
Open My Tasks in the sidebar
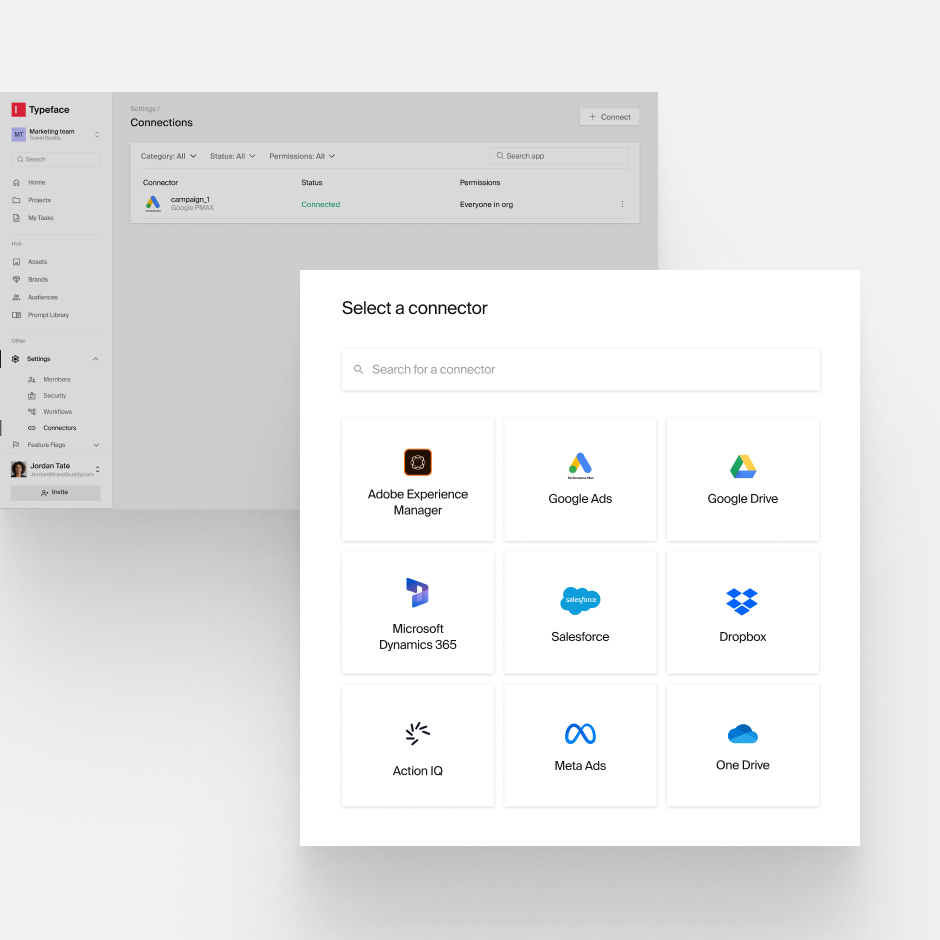pyautogui.click(x=40, y=218)
